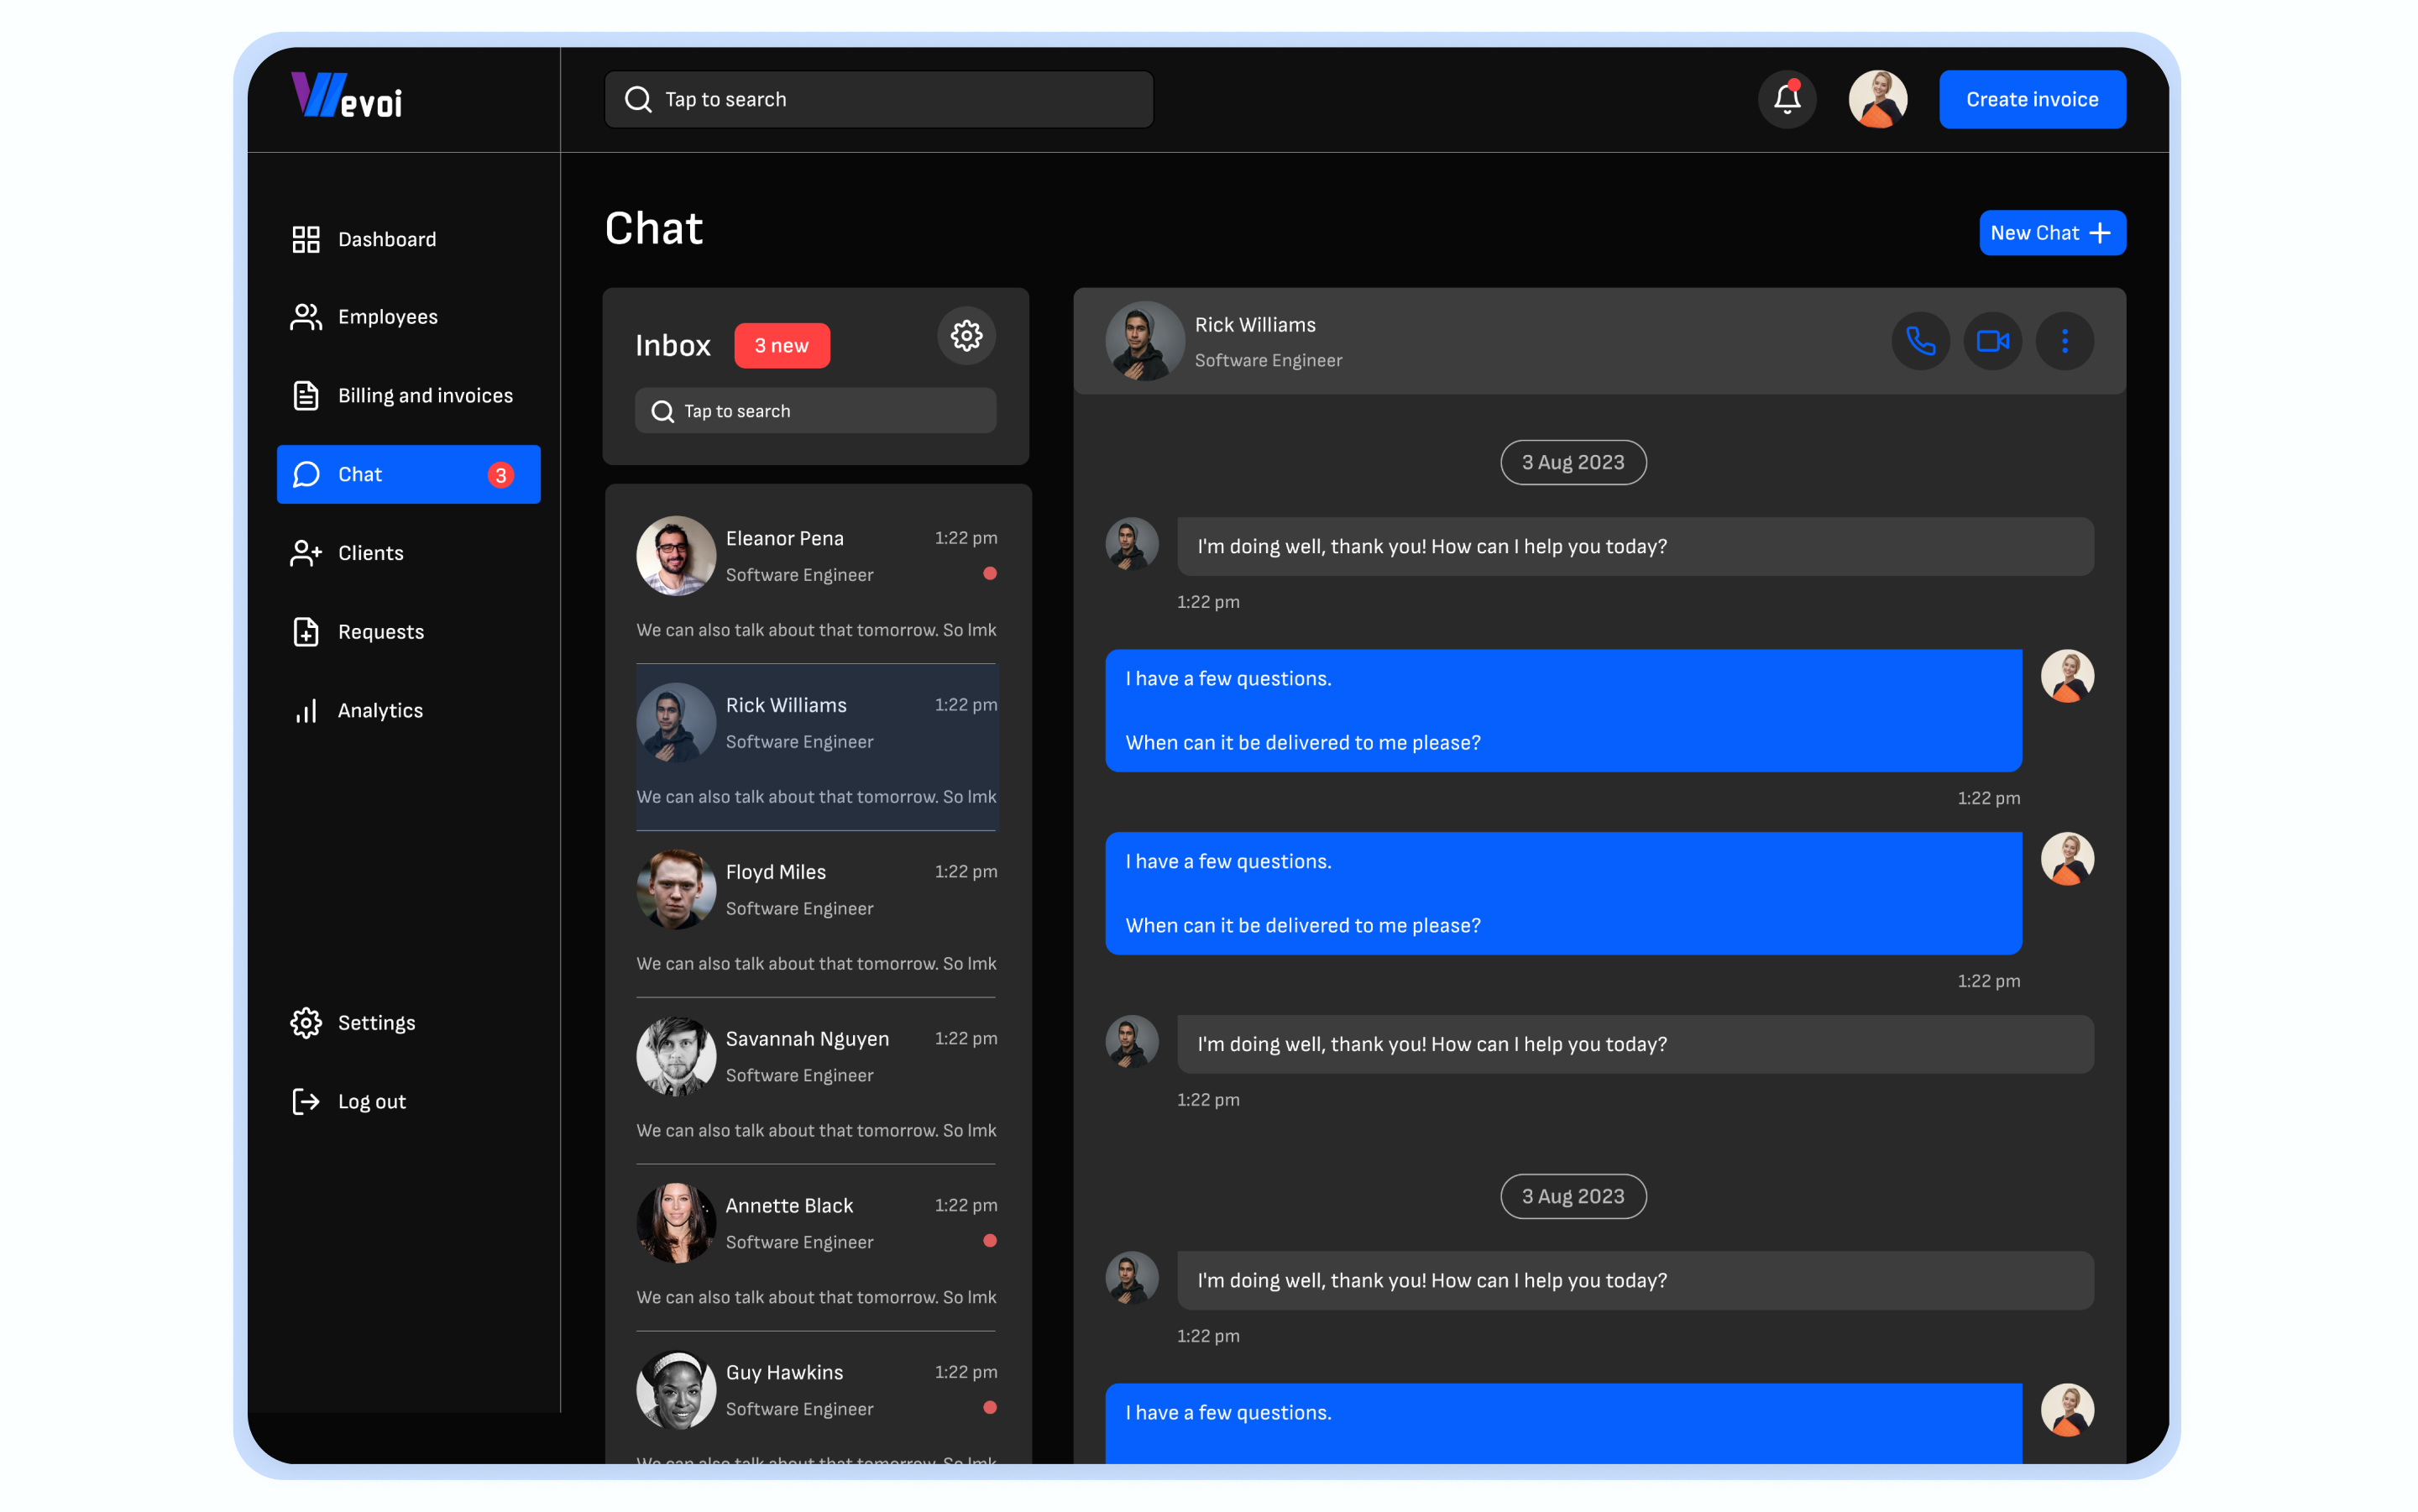Image resolution: width=2418 pixels, height=1512 pixels.
Task: Start a New Chat
Action: (2051, 233)
